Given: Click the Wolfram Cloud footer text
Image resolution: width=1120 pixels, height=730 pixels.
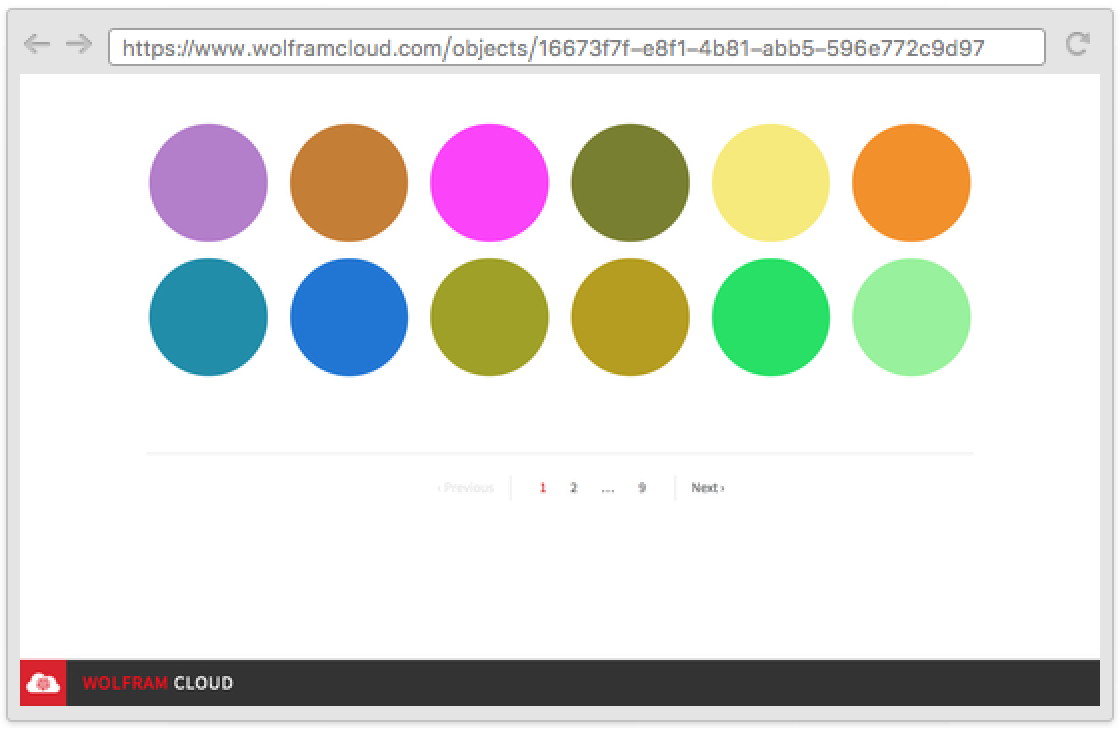Looking at the screenshot, I should click(x=158, y=683).
